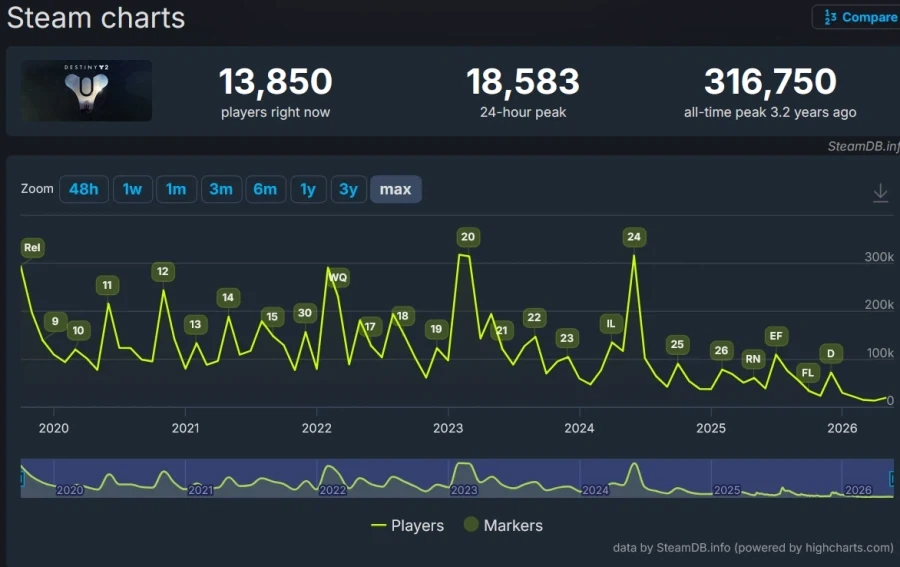Click chart marker 13
This screenshot has width=900, height=567.
pos(195,324)
